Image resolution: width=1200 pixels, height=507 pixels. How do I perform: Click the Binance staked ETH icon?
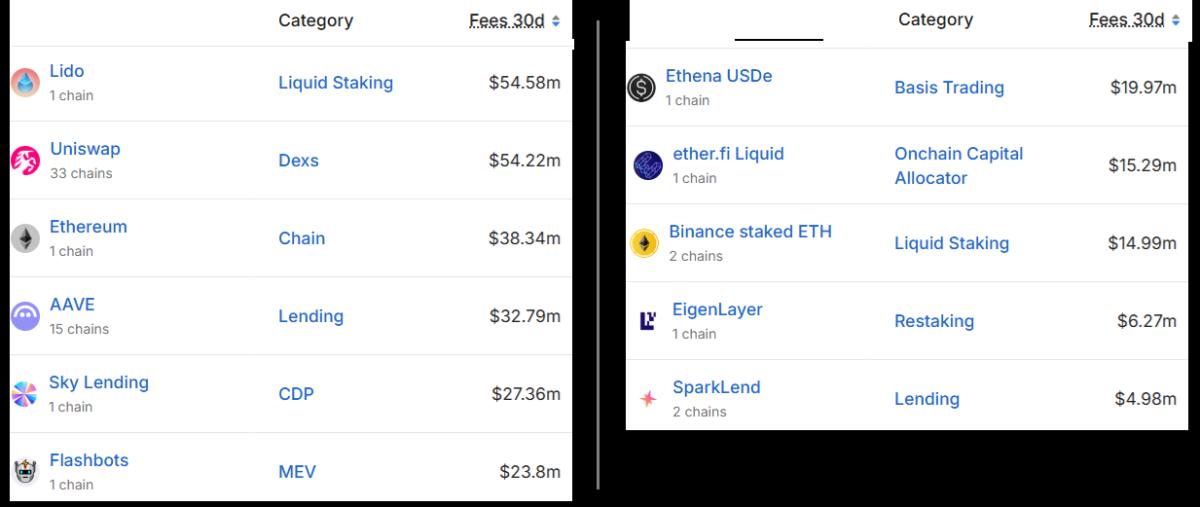(645, 243)
